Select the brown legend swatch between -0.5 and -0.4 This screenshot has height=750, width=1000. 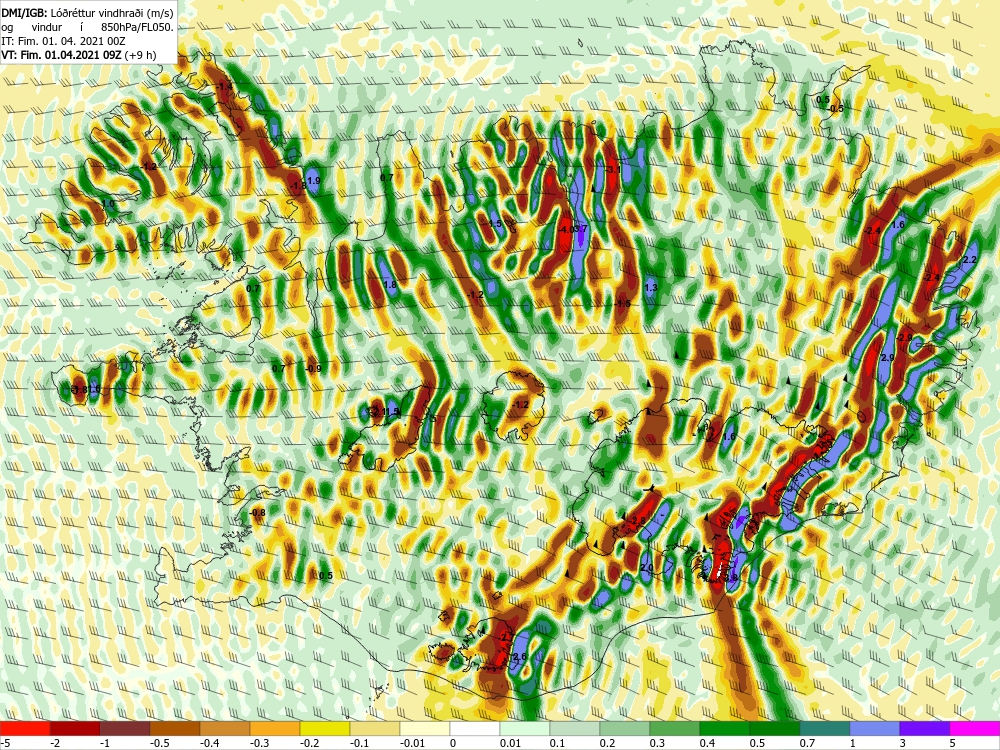coord(175,728)
